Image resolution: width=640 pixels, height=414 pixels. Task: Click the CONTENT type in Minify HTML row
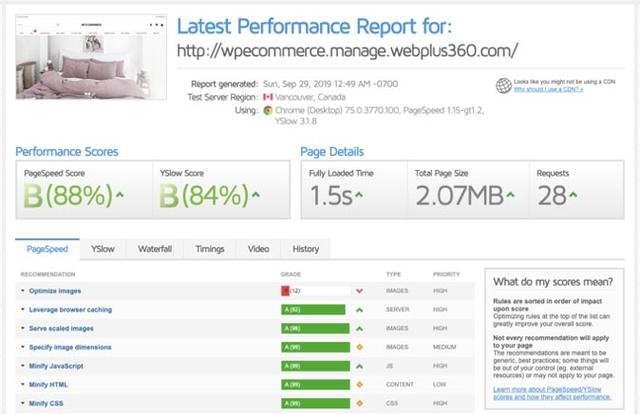click(400, 385)
